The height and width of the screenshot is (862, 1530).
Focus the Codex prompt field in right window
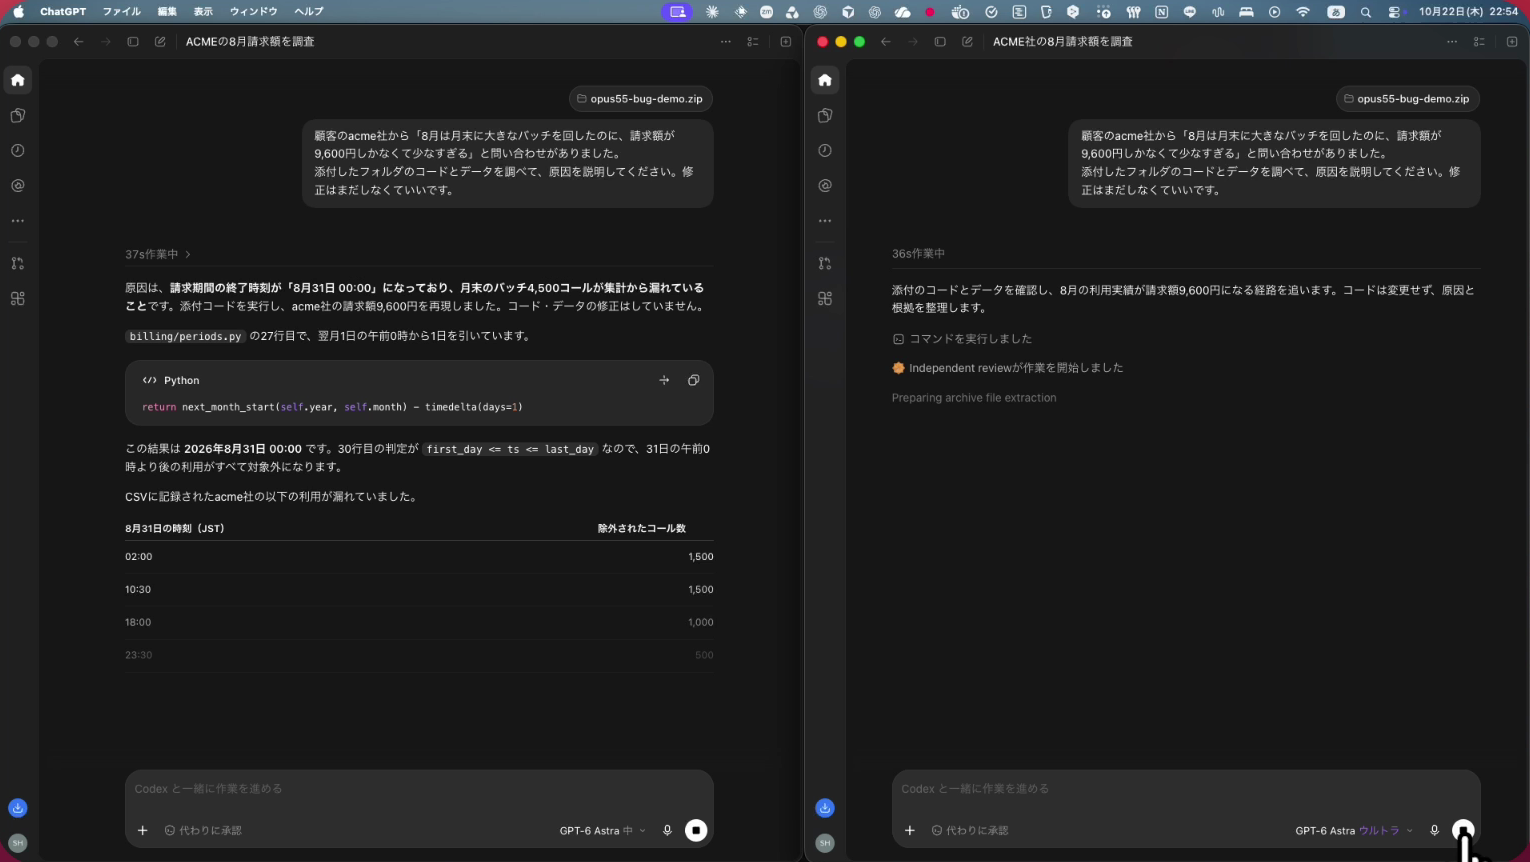tap(1186, 789)
